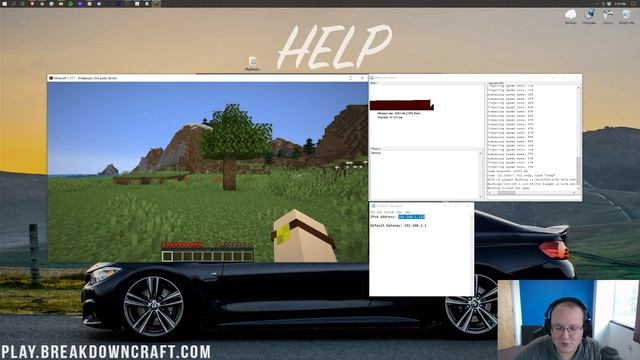Click the Minecraft game window title bar
The height and width of the screenshot is (360, 640).
[208, 78]
